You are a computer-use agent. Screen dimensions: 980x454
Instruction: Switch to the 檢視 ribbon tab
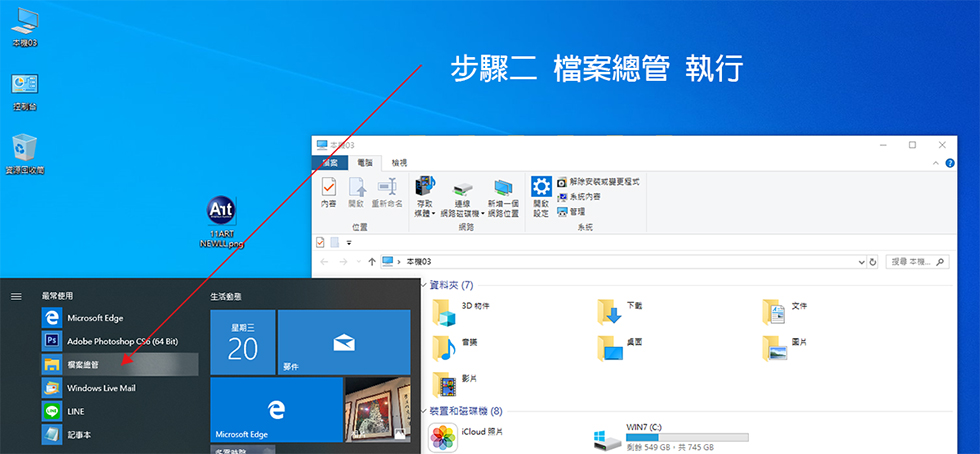coord(399,162)
